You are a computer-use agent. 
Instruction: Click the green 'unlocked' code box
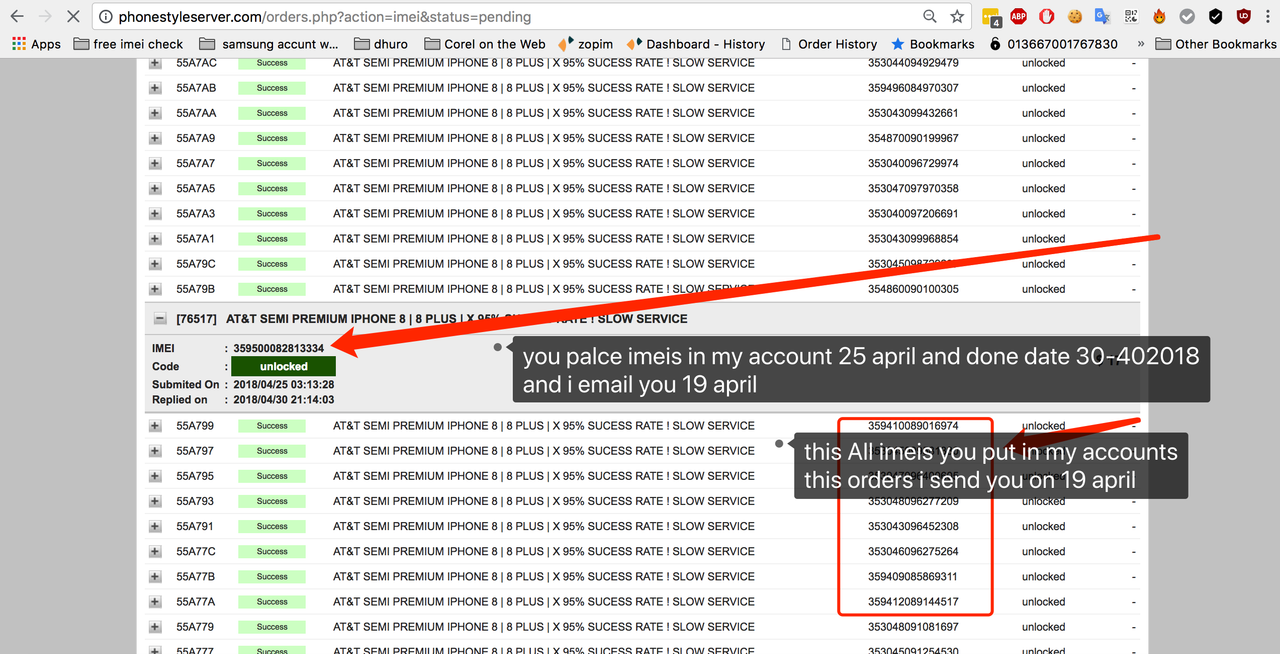(284, 366)
